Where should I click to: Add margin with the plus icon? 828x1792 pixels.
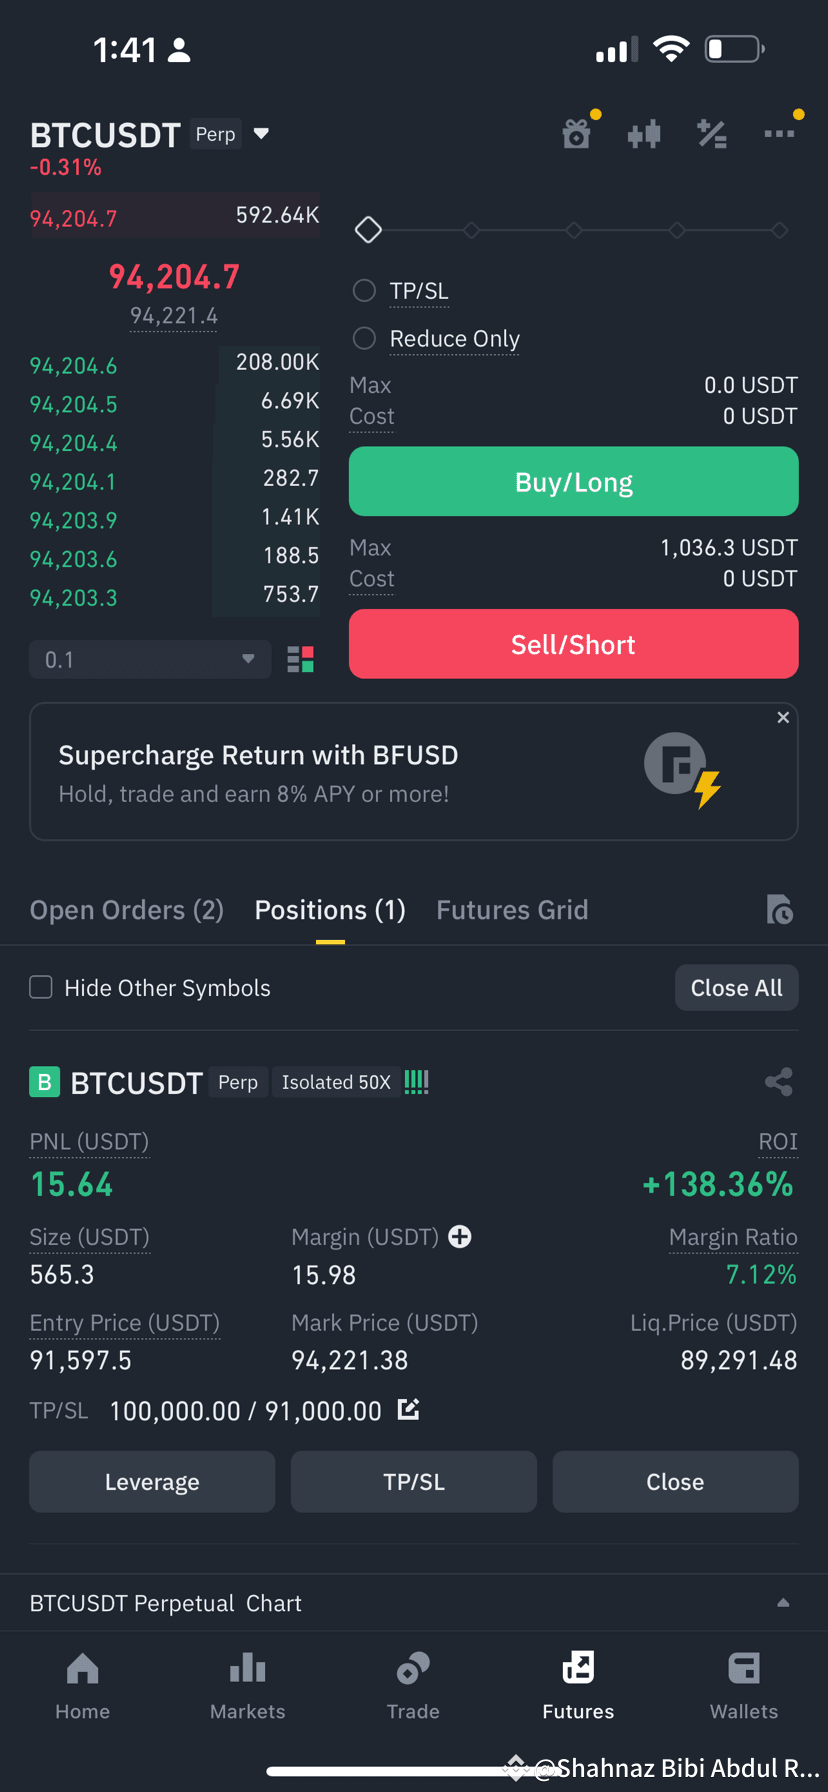point(460,1237)
